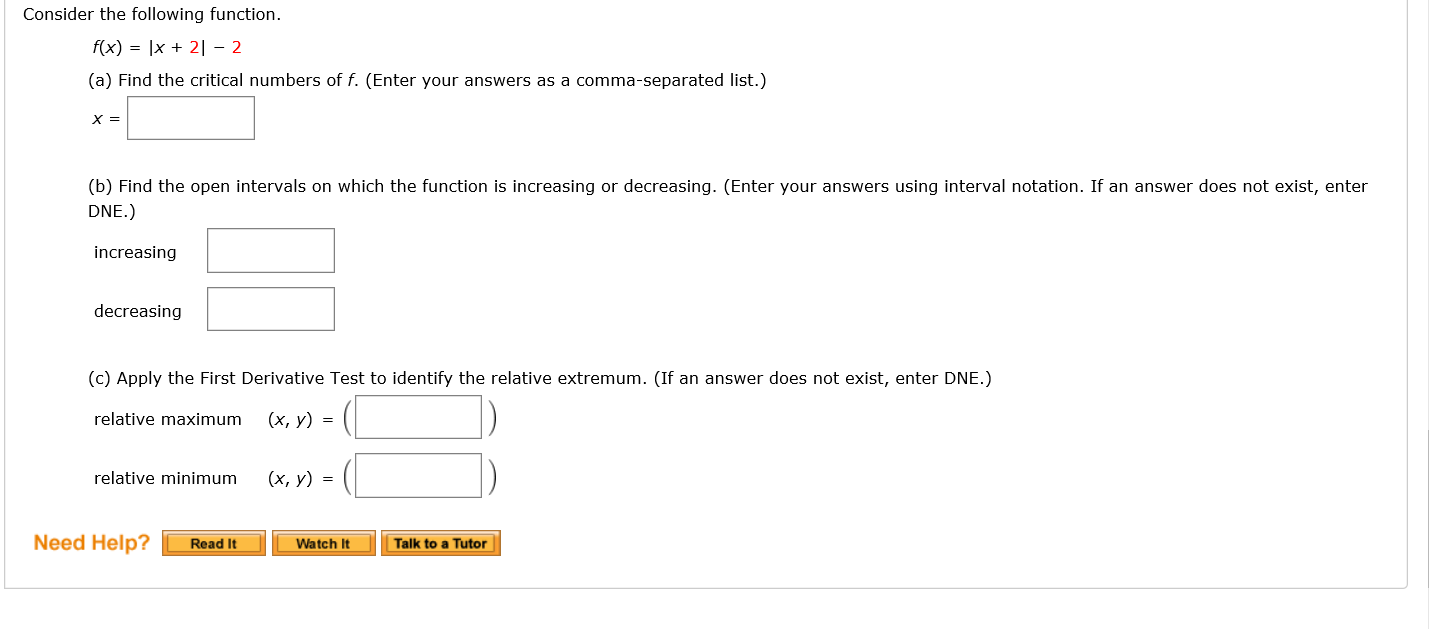The image size is (1429, 629).
Task: Click the Read It help button
Action: [x=213, y=543]
